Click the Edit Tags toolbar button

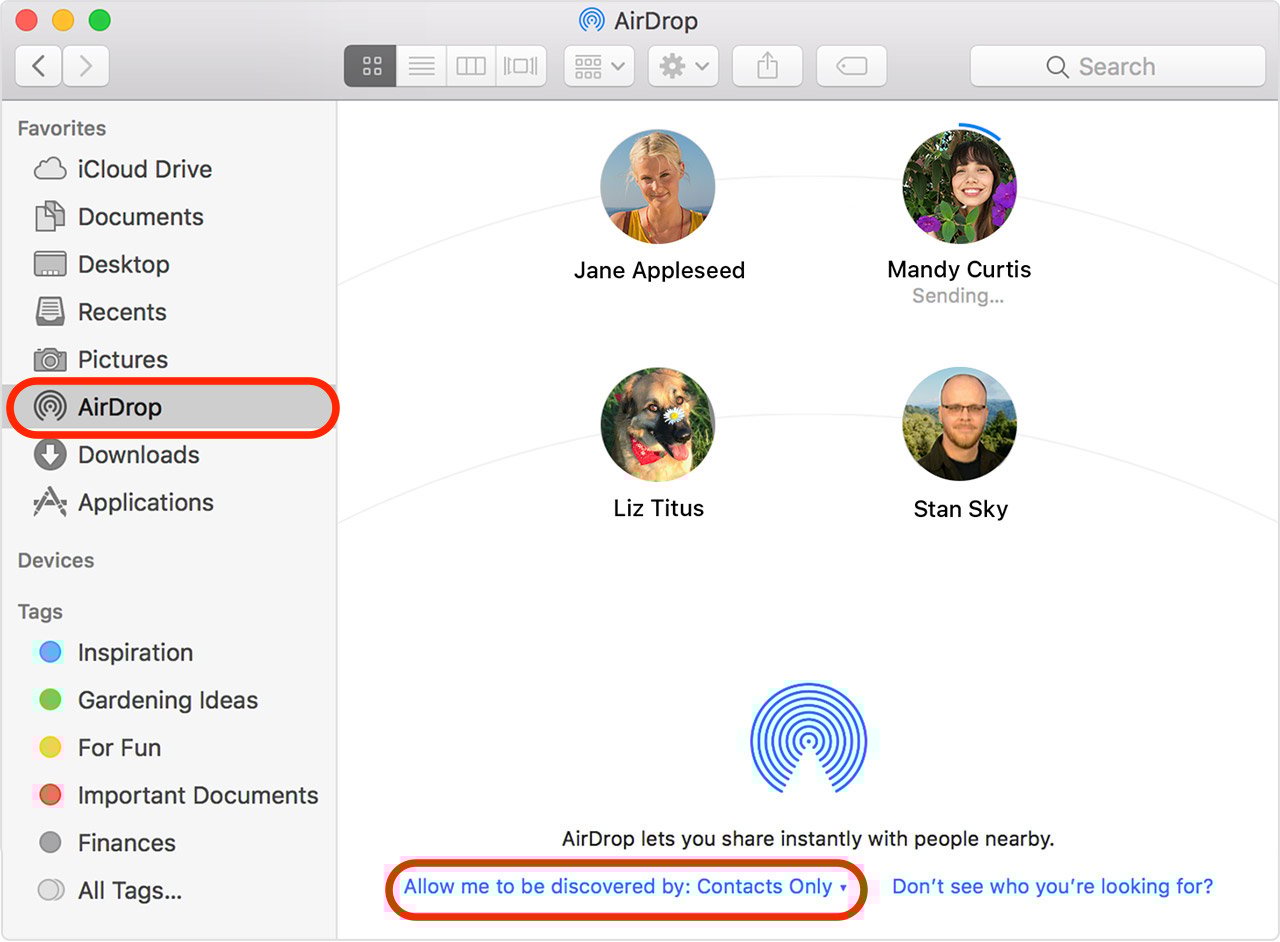[851, 67]
